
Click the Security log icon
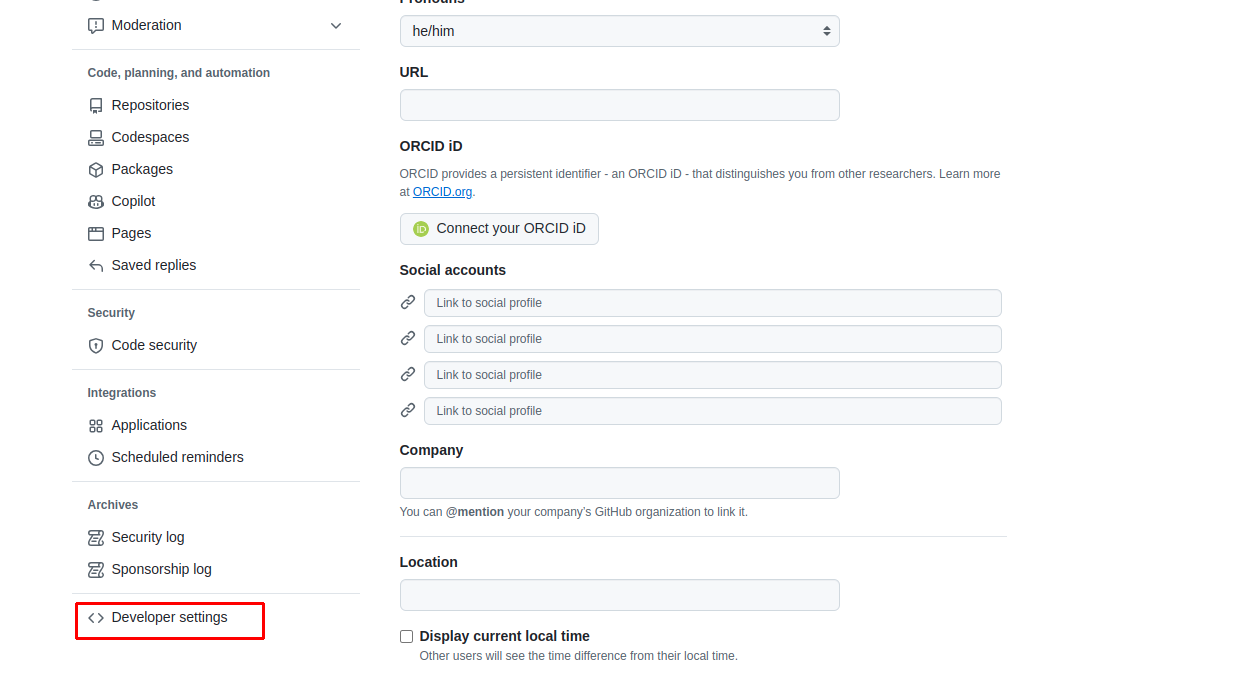pos(95,537)
